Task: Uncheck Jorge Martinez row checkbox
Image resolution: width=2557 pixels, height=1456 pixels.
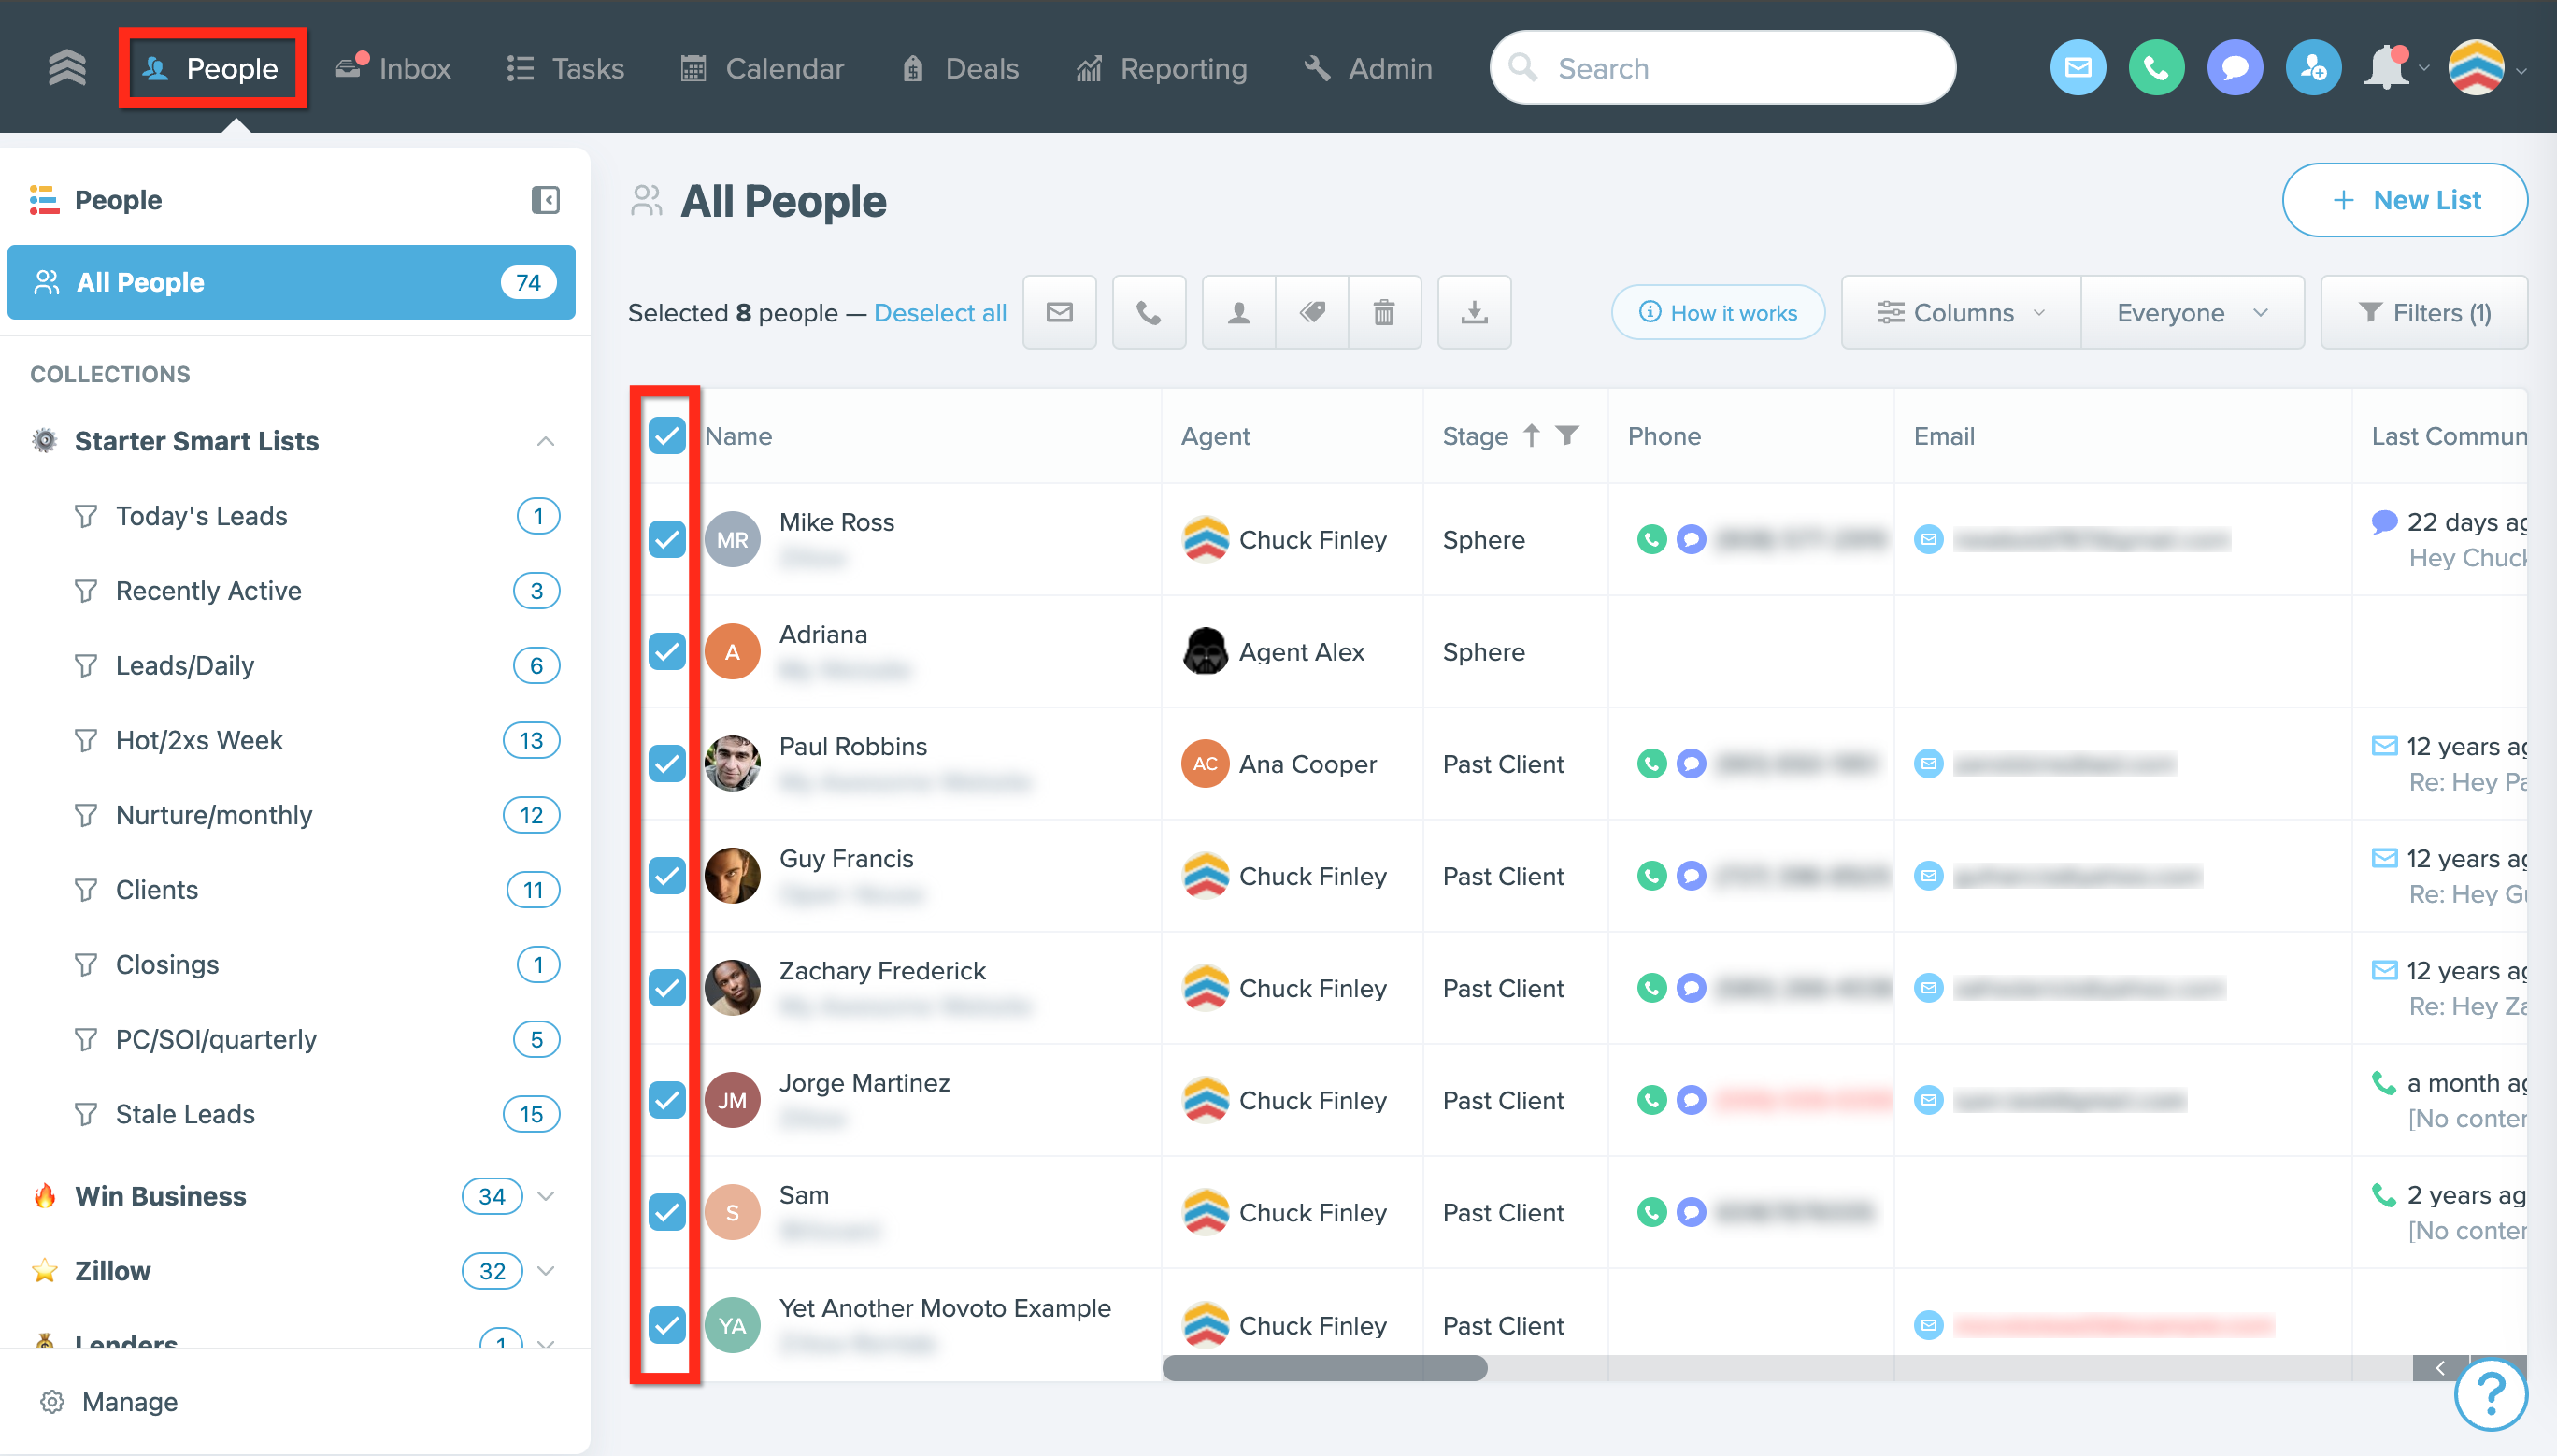Action: pyautogui.click(x=667, y=1100)
